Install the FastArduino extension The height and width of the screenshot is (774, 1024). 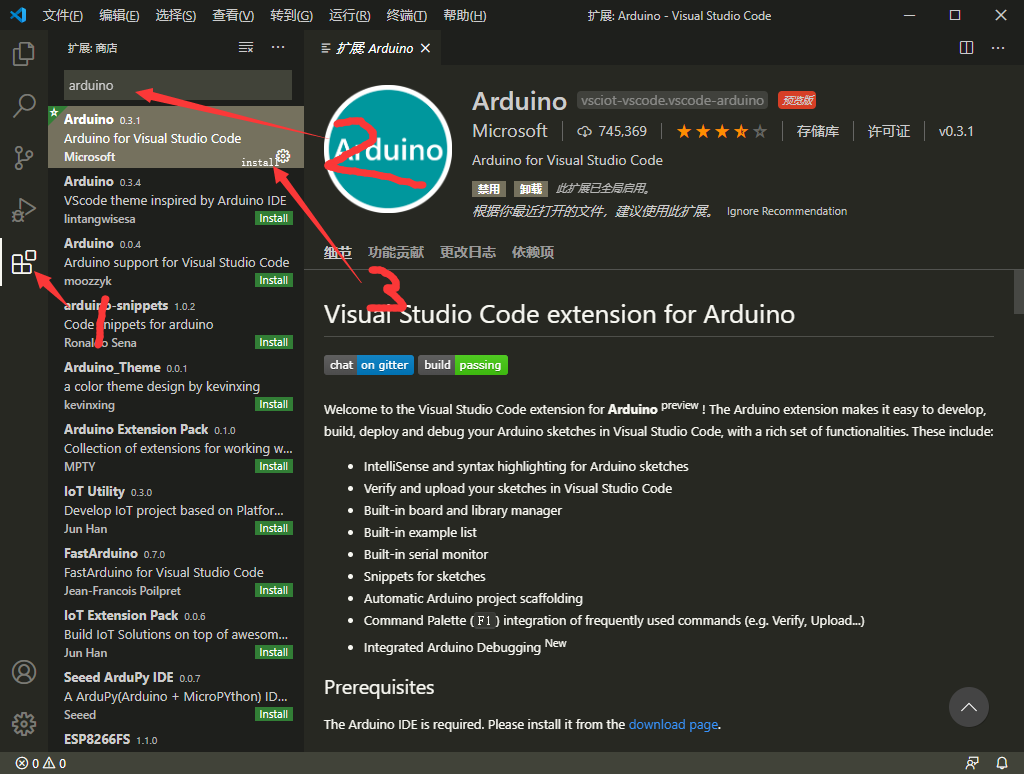pos(273,590)
